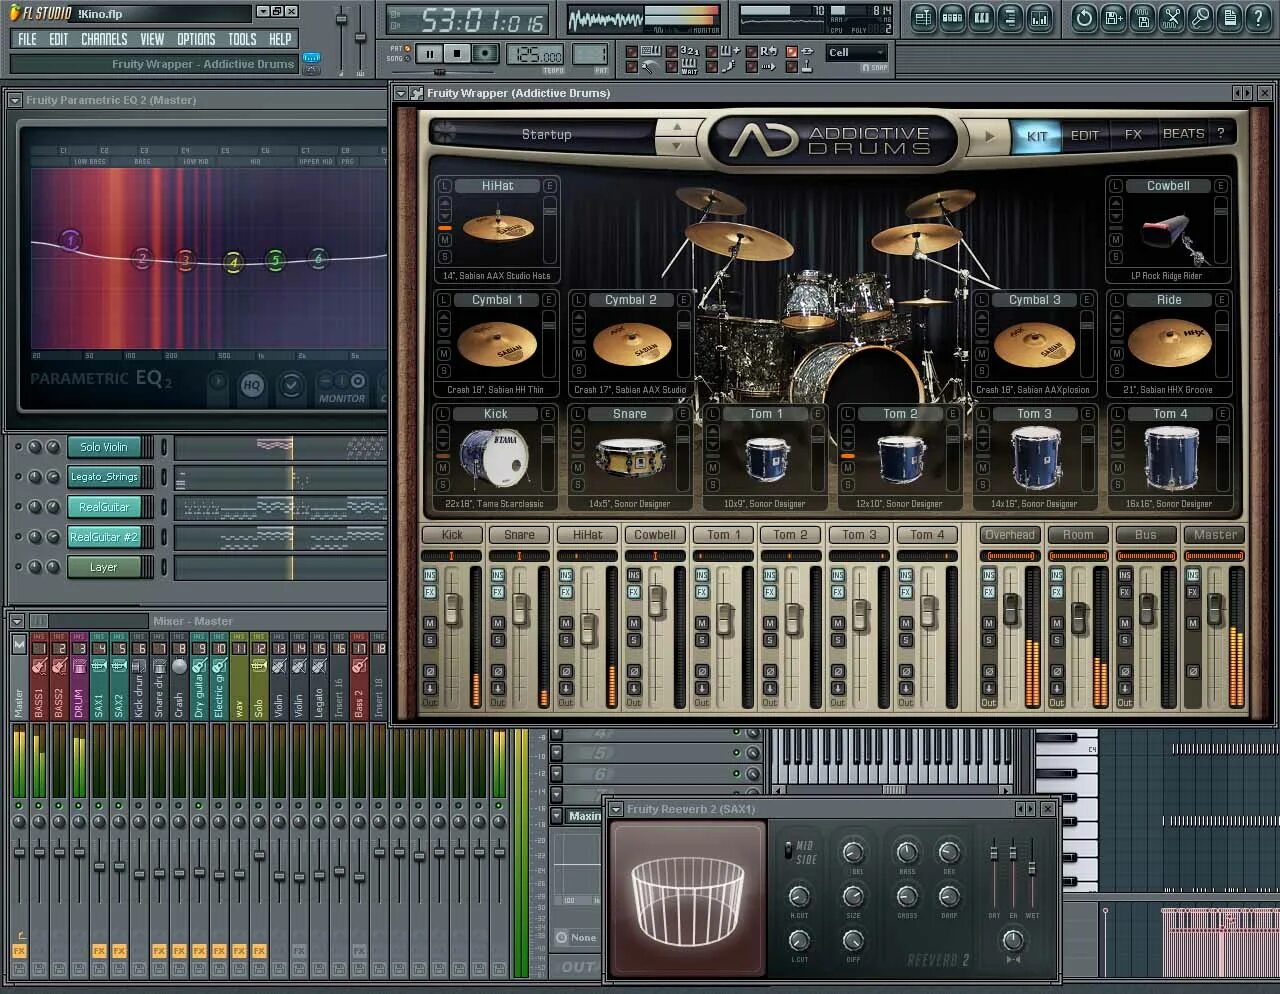Viewport: 1280px width, 994px height.
Task: Open the CHANNELS menu
Action: point(104,39)
